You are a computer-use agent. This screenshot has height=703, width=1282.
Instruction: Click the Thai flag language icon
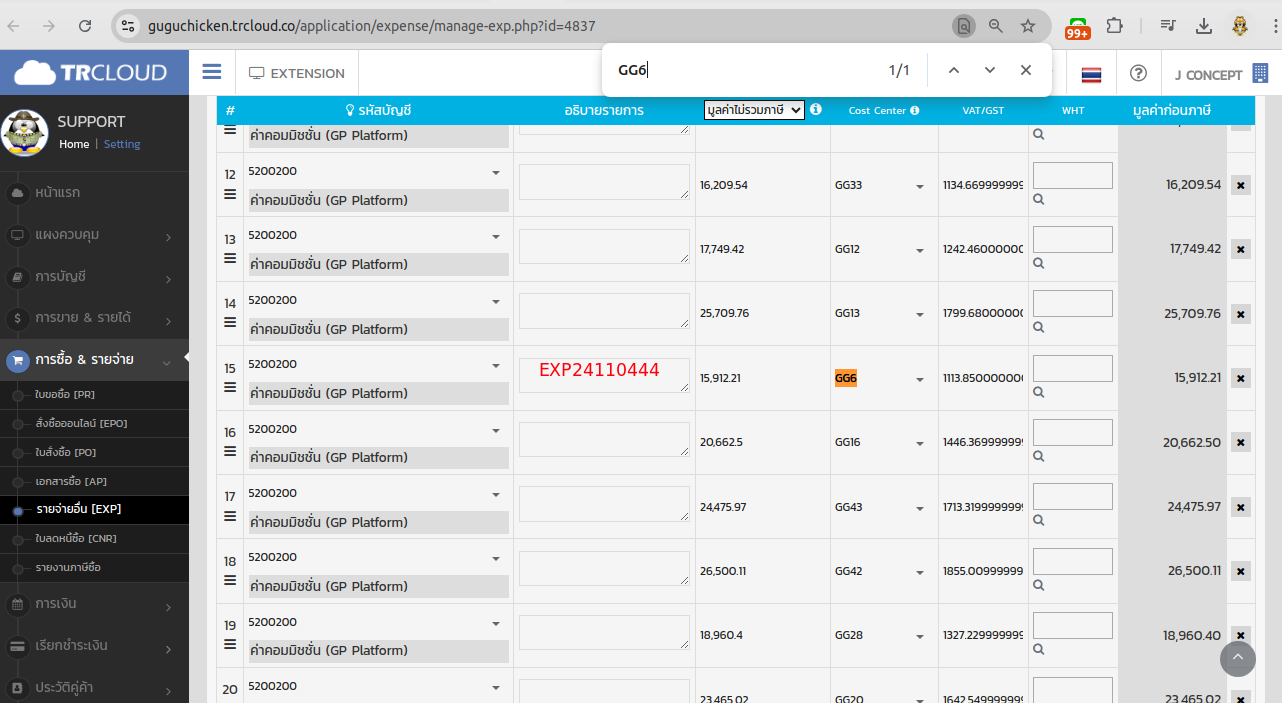1091,74
